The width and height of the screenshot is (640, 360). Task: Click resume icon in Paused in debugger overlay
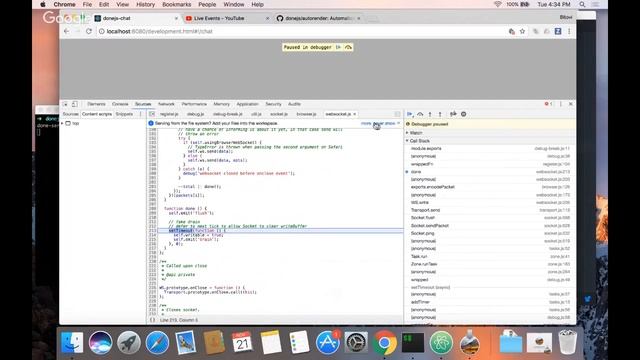point(338,47)
